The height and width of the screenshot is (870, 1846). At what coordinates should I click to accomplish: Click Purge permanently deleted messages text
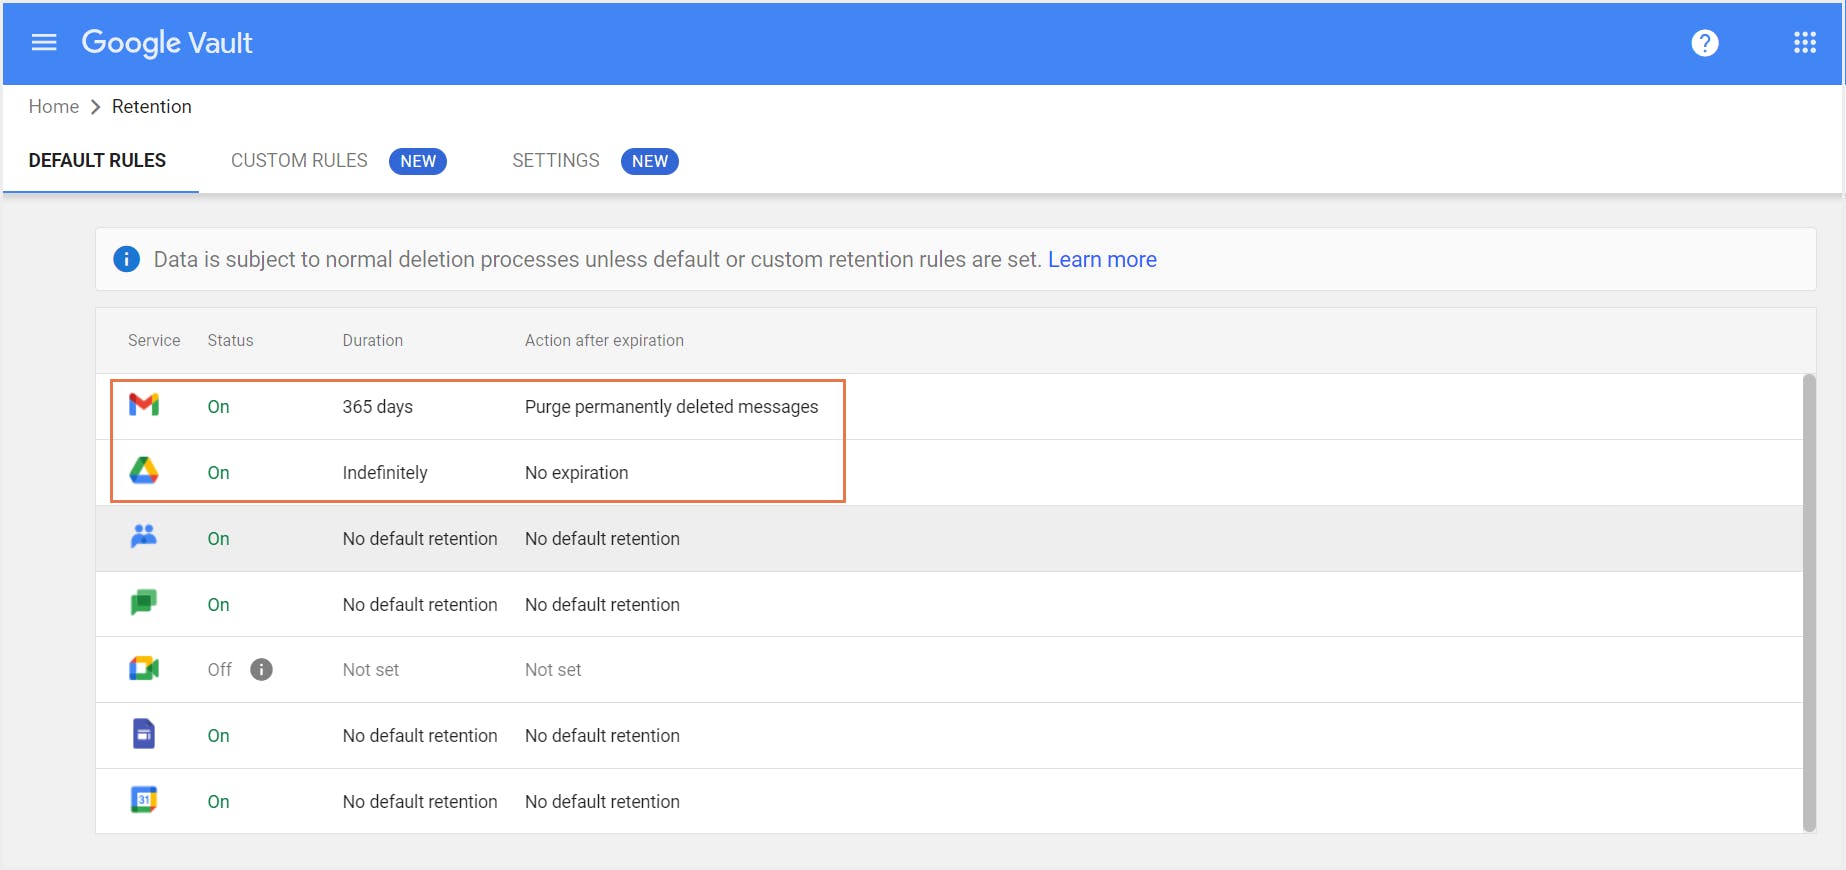coord(671,407)
